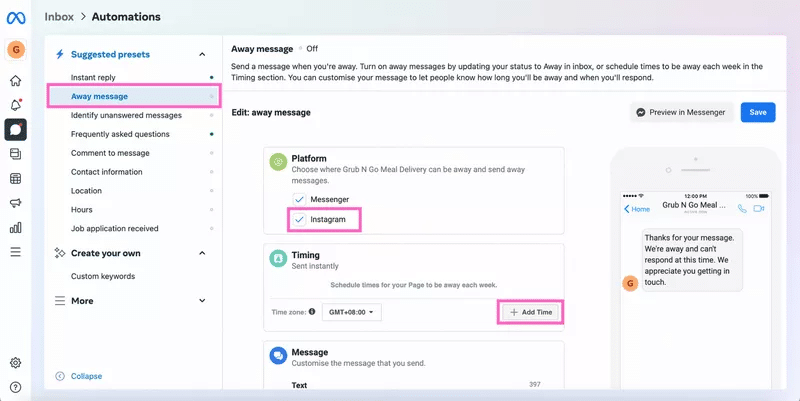Select Job application received preset
The height and width of the screenshot is (401, 800).
(x=114, y=229)
